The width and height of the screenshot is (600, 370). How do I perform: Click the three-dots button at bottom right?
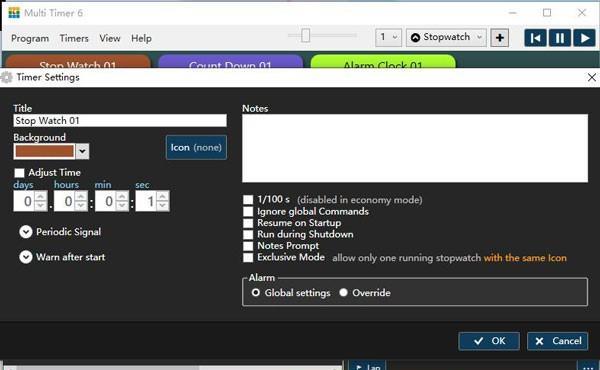click(588, 365)
